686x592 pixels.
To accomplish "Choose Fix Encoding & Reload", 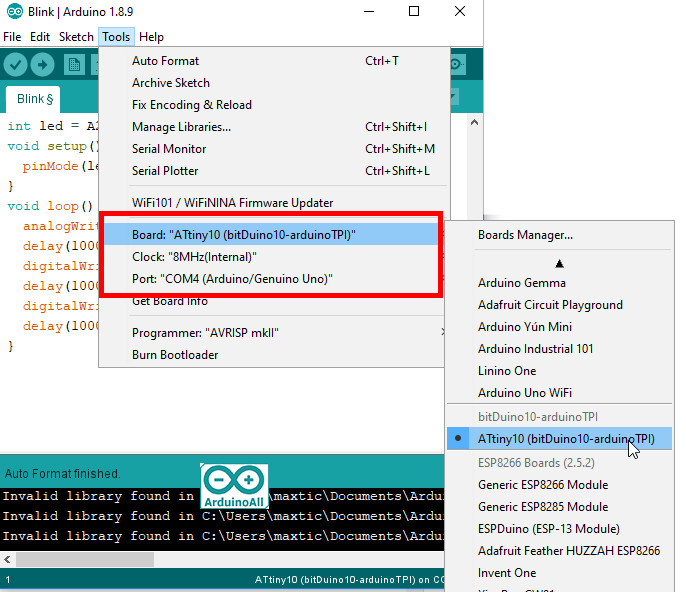I will coord(275,105).
